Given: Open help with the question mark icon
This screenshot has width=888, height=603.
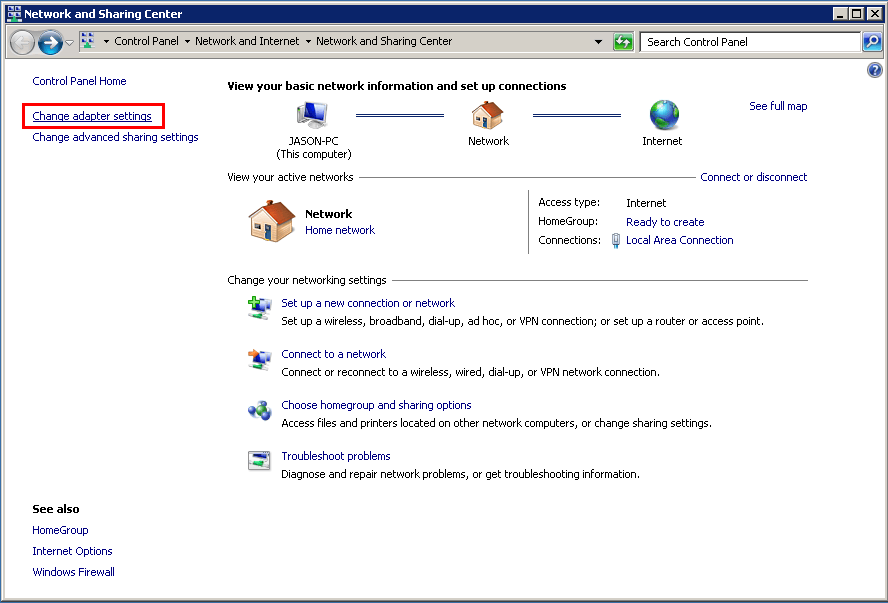Looking at the screenshot, I should point(875,70).
